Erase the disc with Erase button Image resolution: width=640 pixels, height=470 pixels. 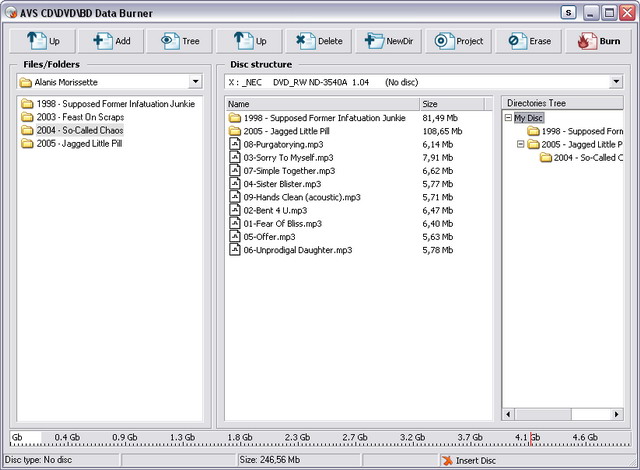(529, 41)
